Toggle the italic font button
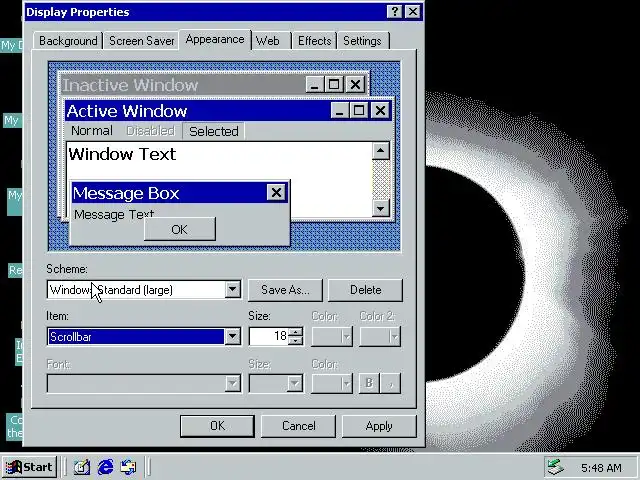The width and height of the screenshot is (640, 480). [391, 383]
